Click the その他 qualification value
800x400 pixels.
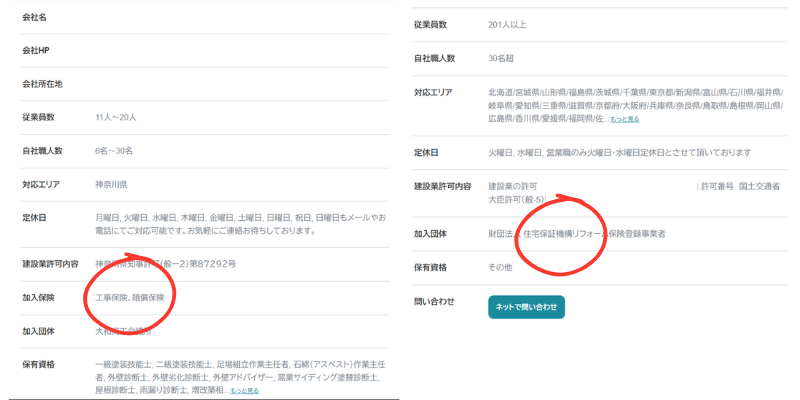pos(500,268)
